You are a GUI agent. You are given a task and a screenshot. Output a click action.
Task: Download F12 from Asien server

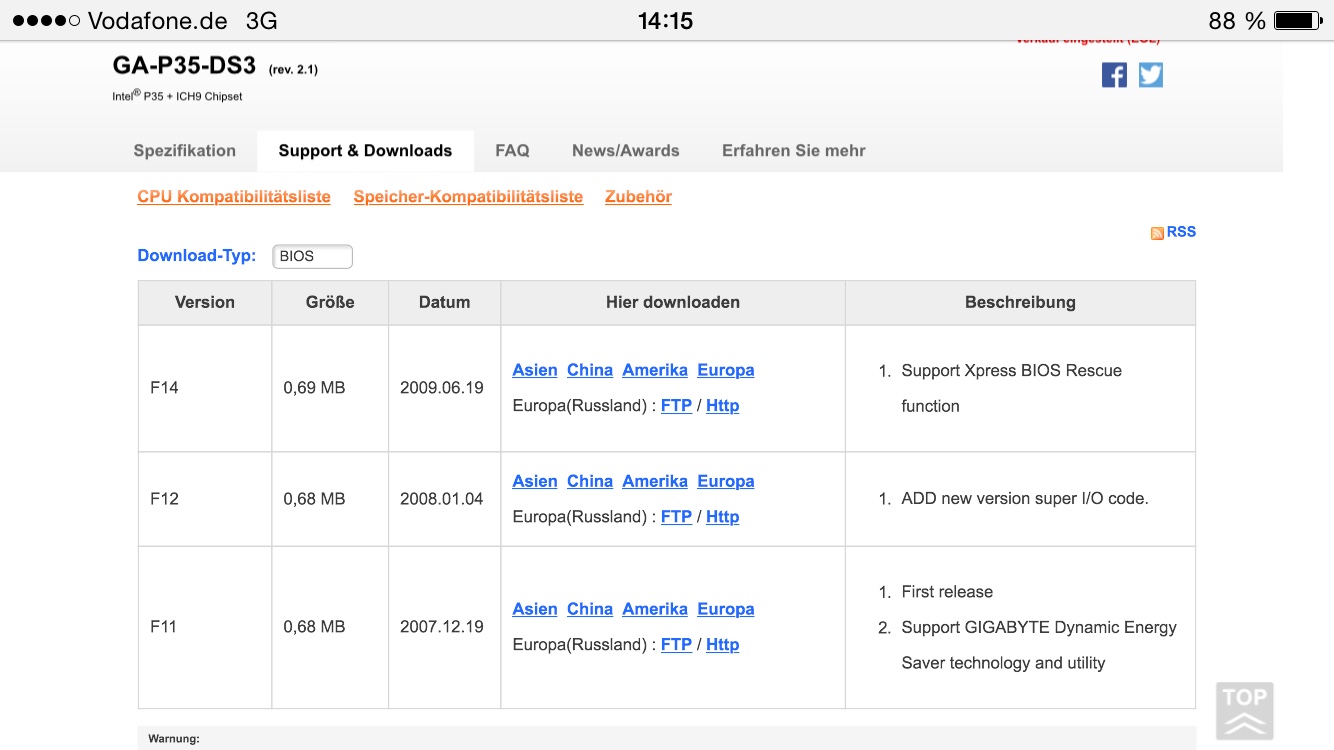pyautogui.click(x=535, y=481)
